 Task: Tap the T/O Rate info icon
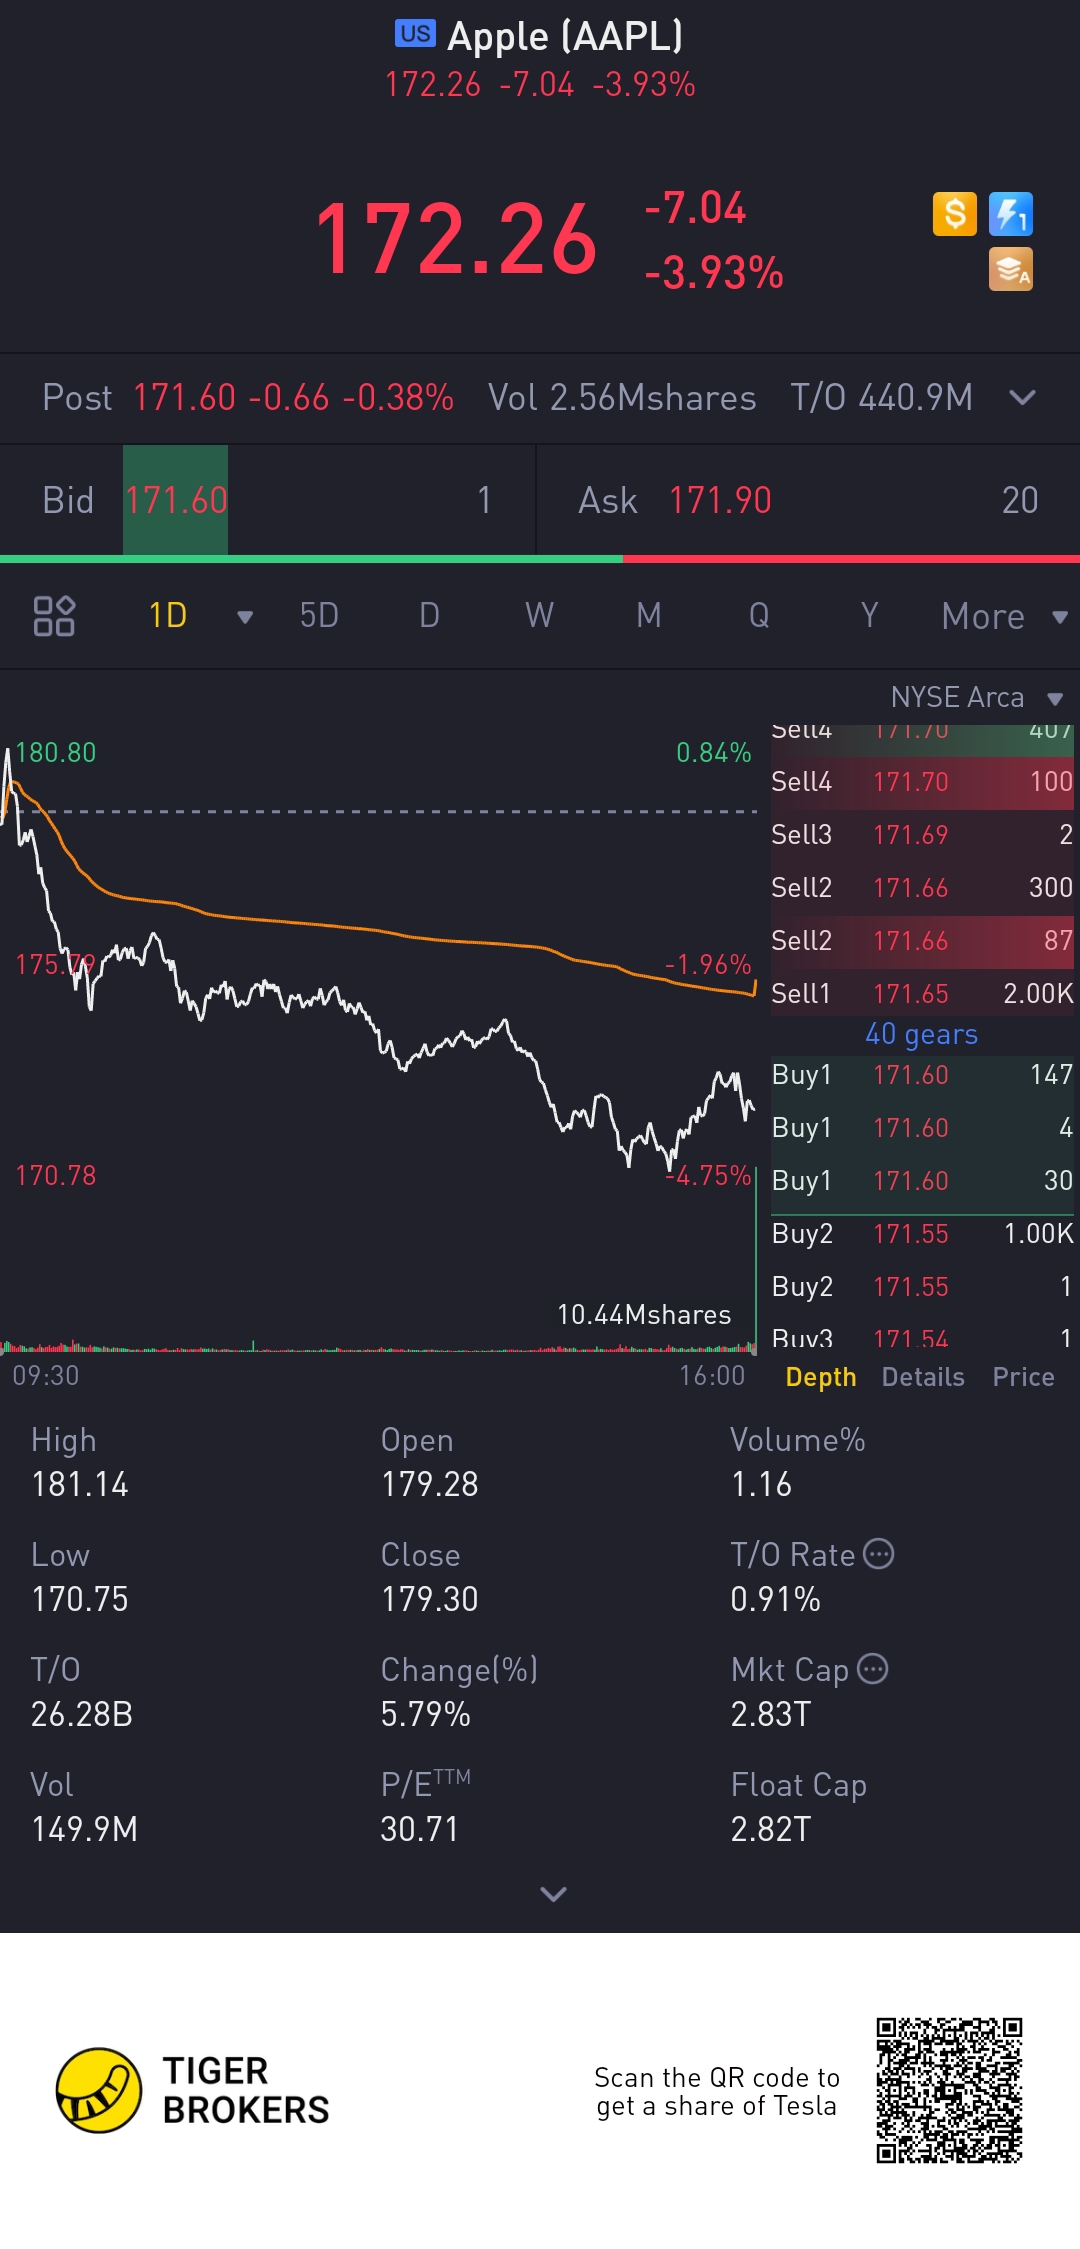(x=878, y=1554)
